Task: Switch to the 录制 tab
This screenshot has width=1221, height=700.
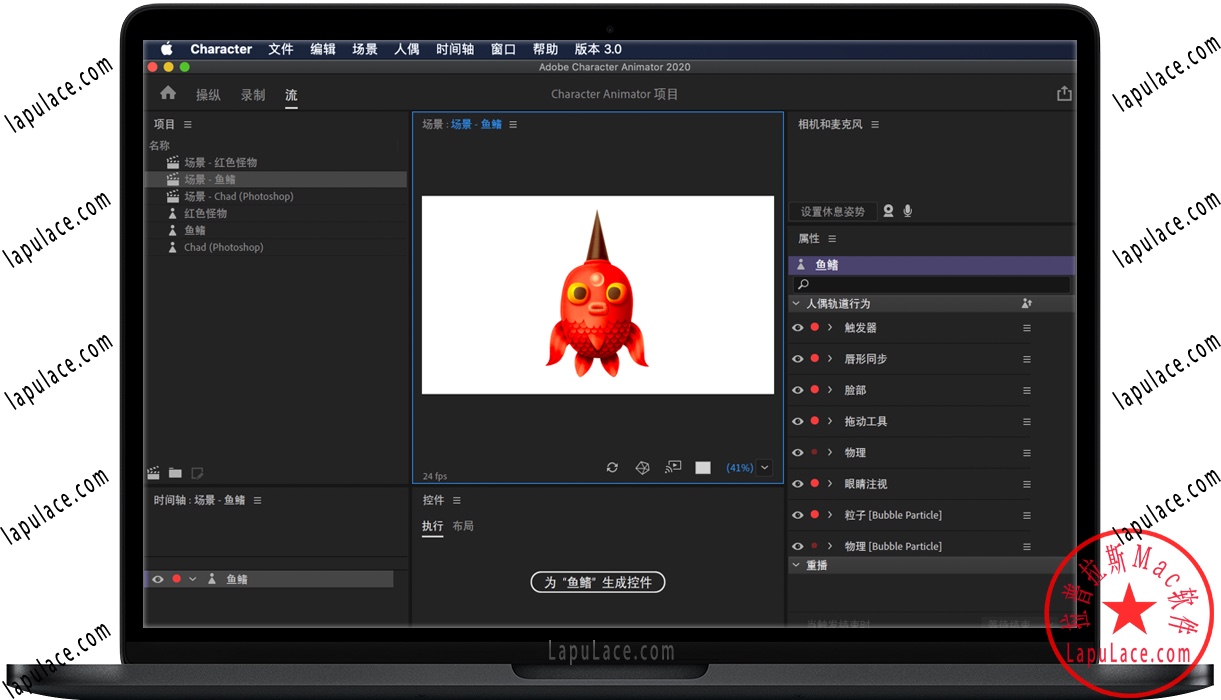Action: (252, 95)
